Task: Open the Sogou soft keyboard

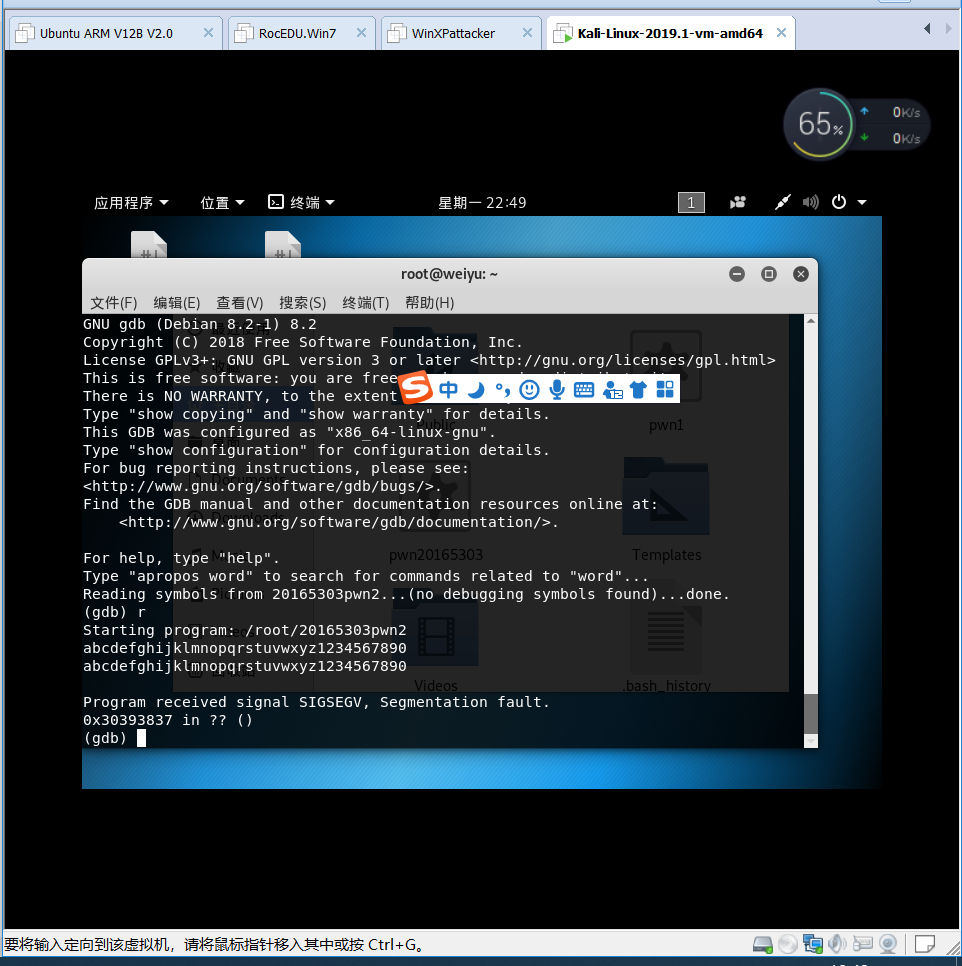Action: (583, 389)
